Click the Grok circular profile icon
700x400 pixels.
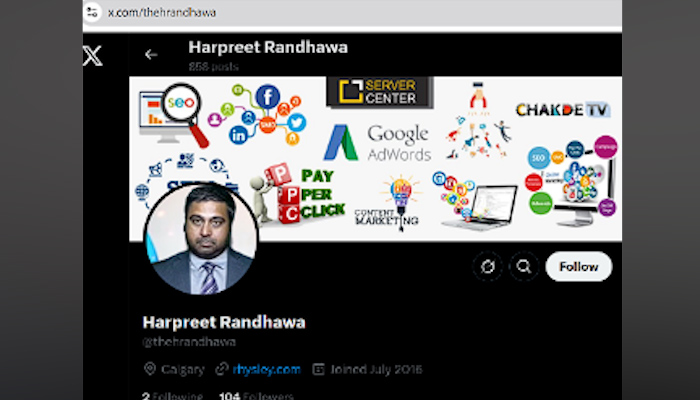click(x=488, y=267)
